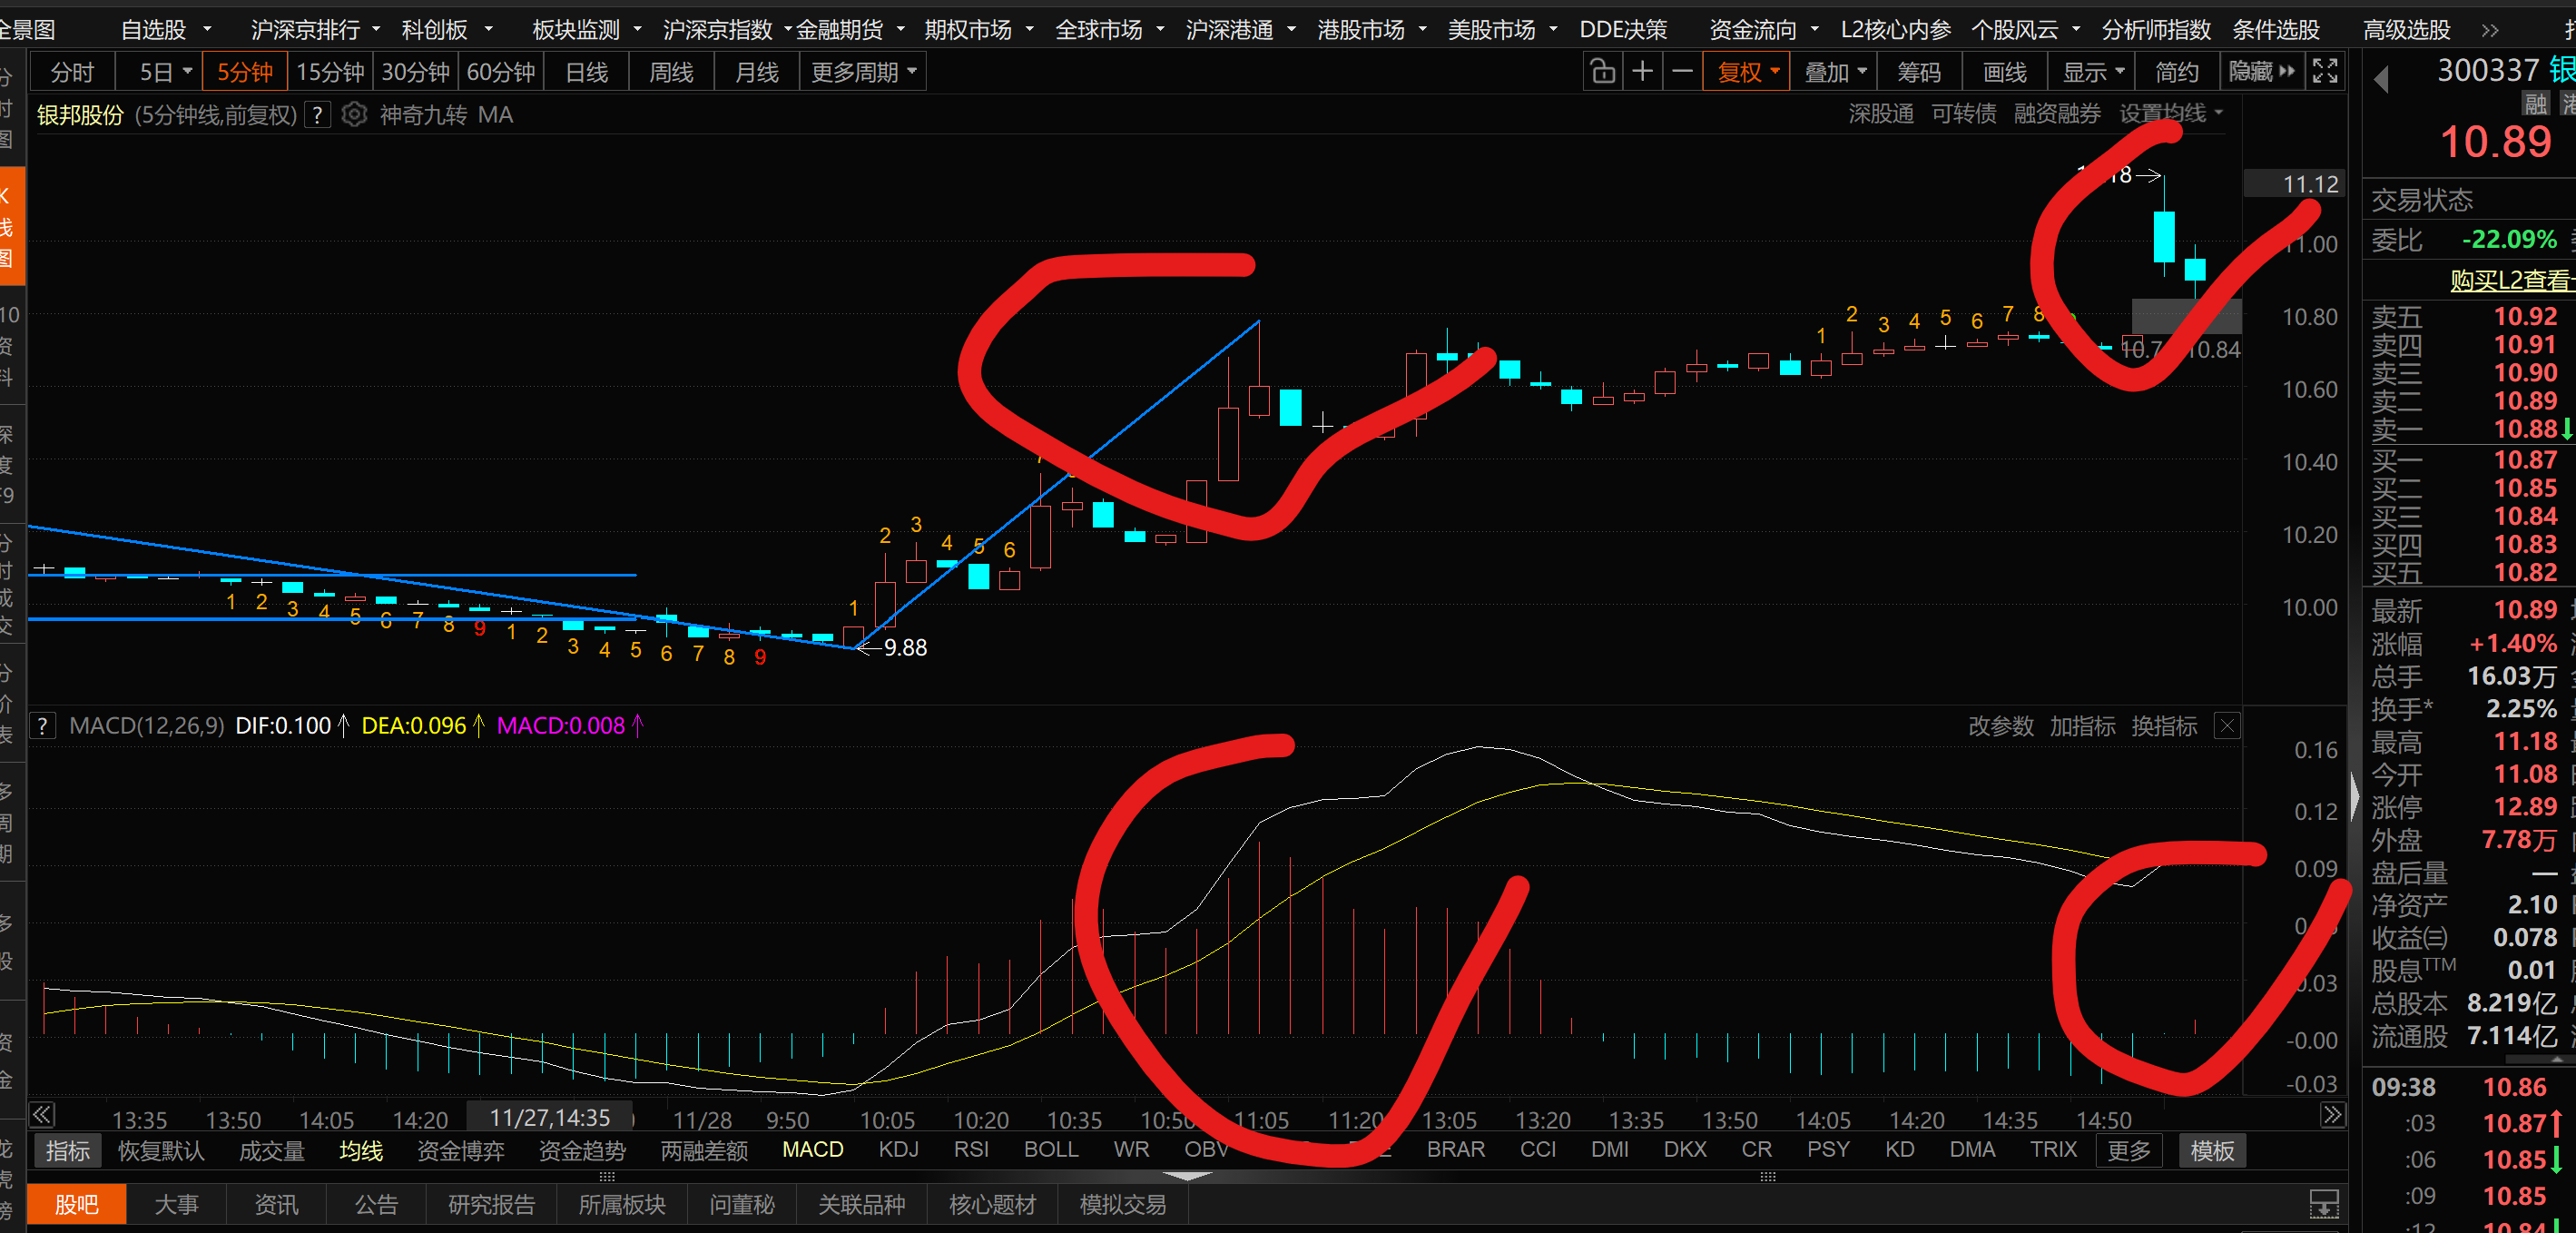Expand the 更多周期 period dropdown

click(862, 72)
